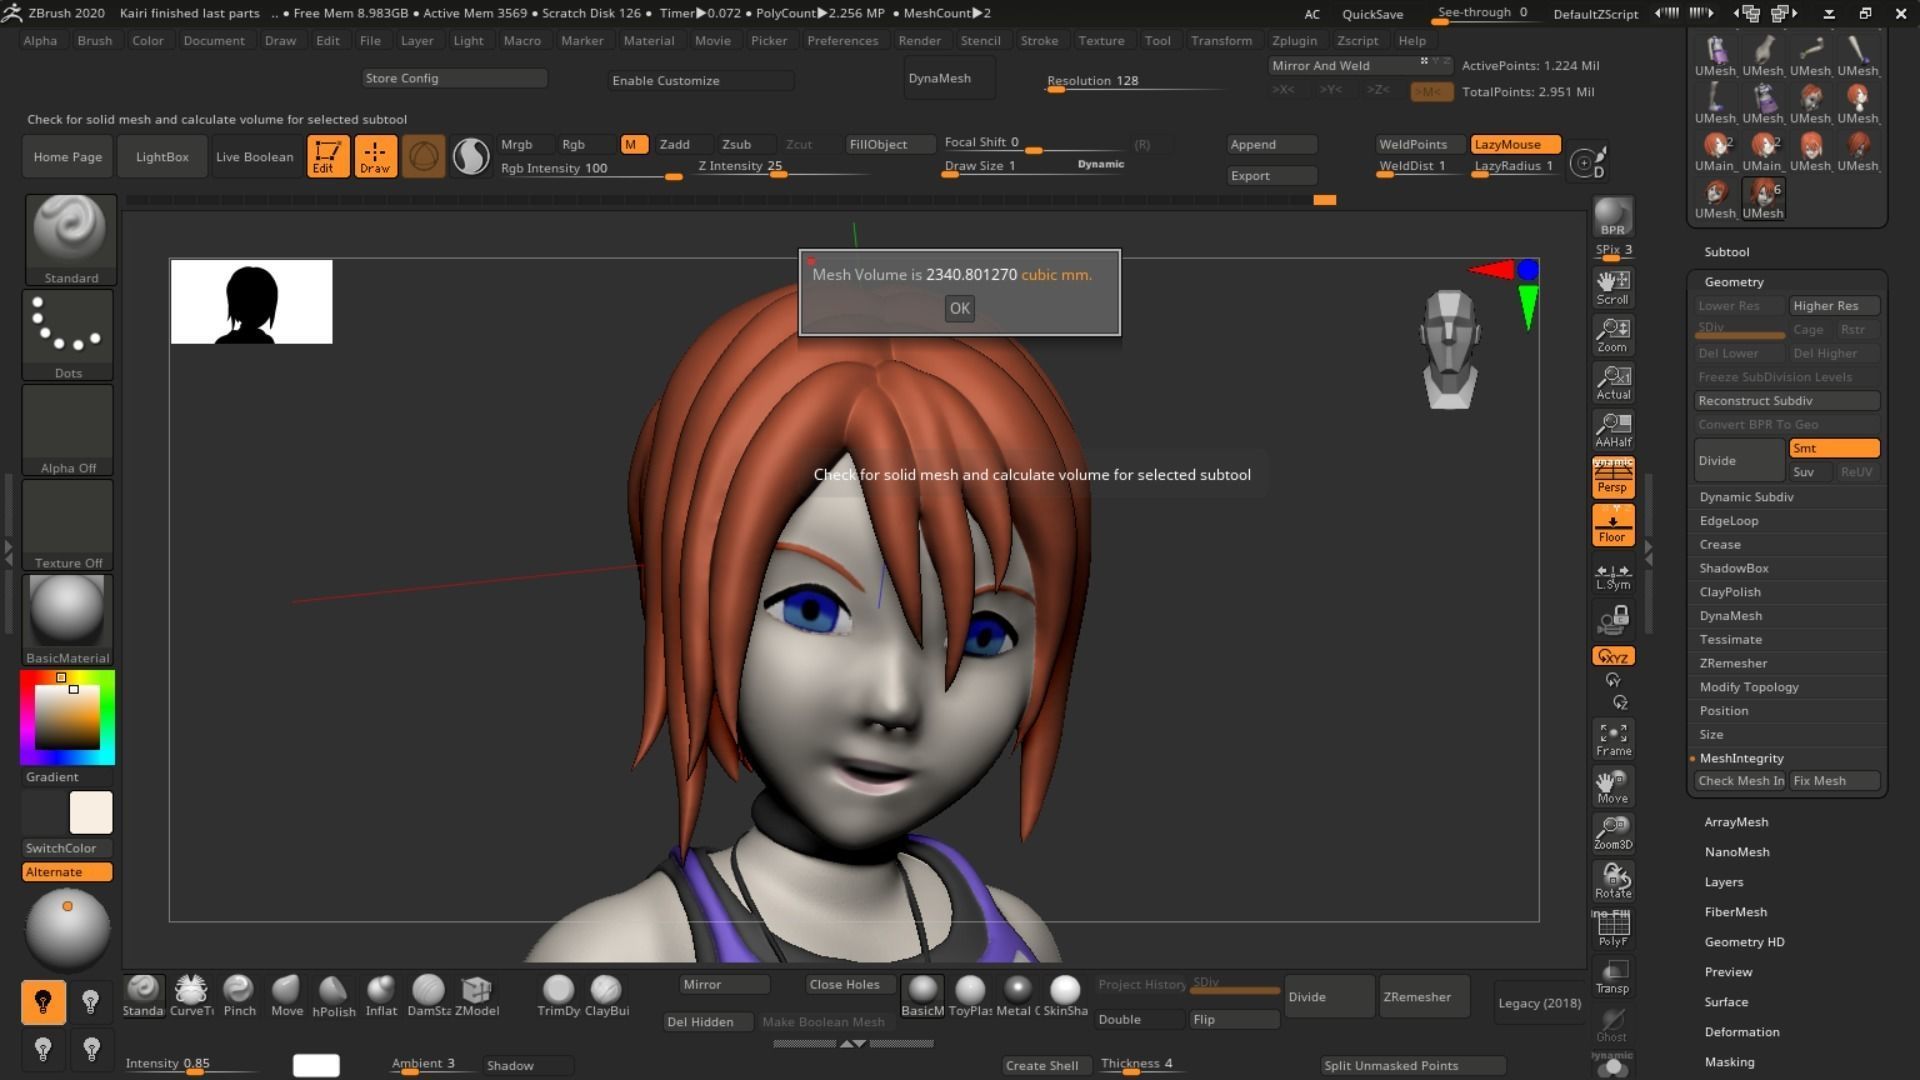Viewport: 1920px width, 1080px height.
Task: Select the CurveTube brush
Action: (x=191, y=996)
